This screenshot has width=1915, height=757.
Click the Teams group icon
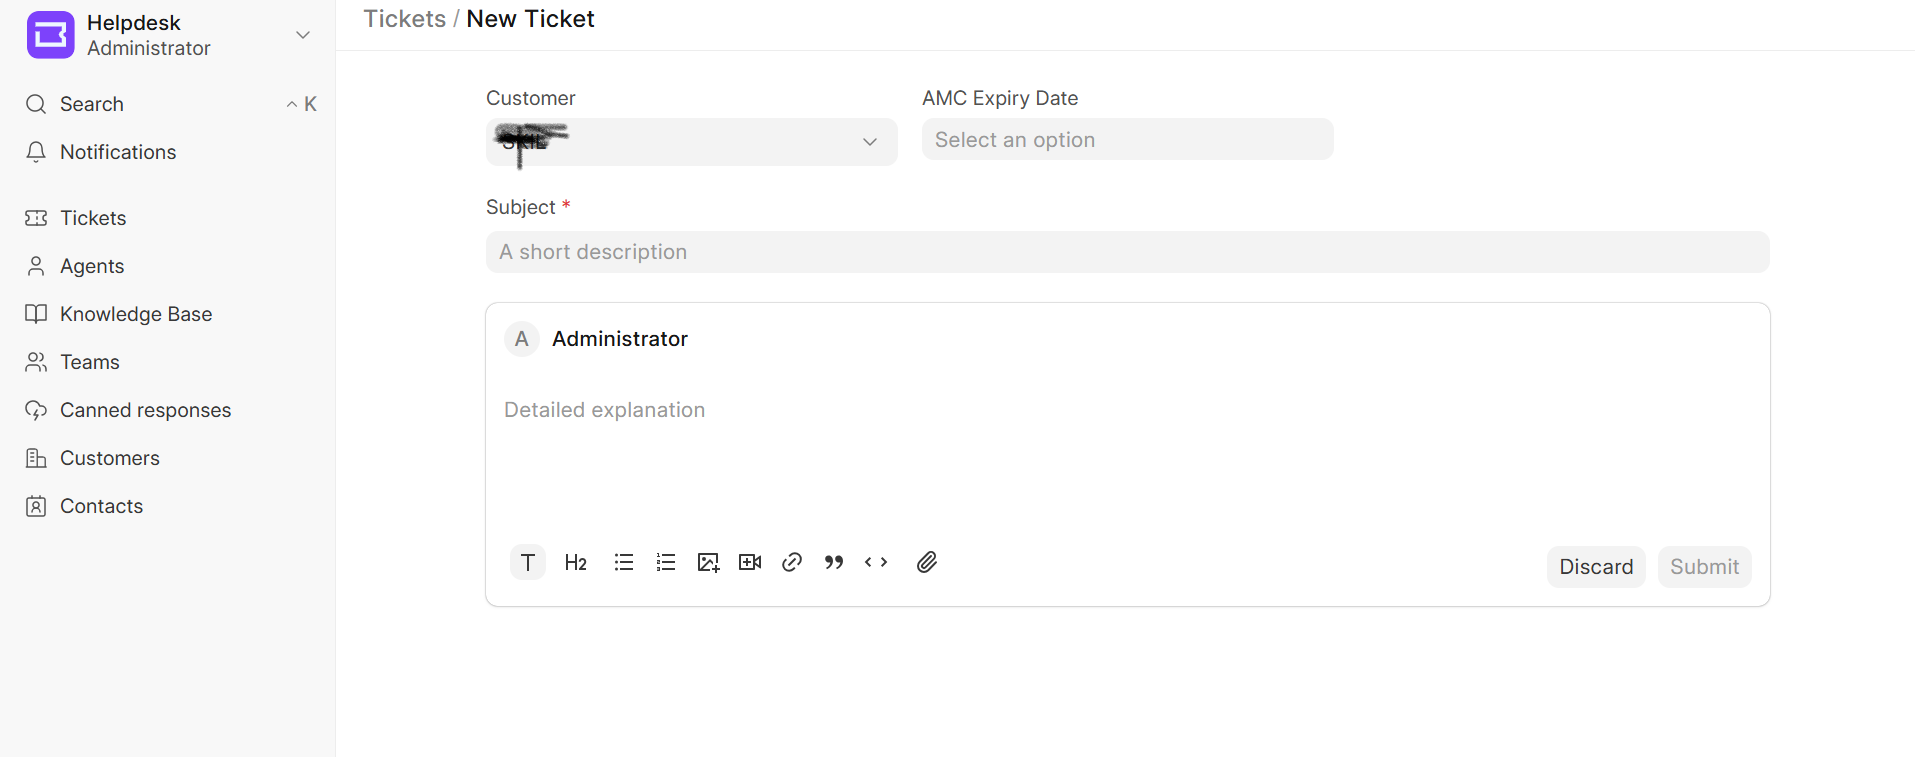point(36,362)
